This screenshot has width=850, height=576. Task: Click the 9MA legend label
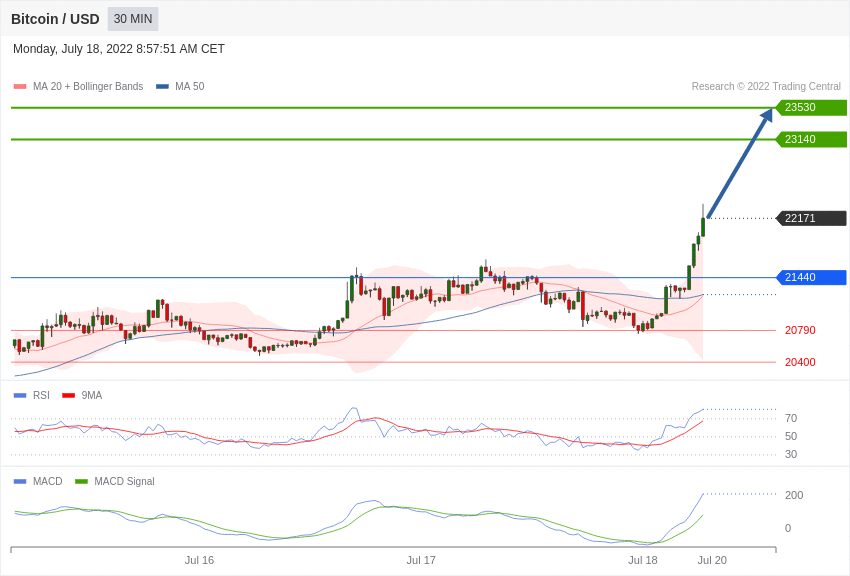(x=92, y=396)
